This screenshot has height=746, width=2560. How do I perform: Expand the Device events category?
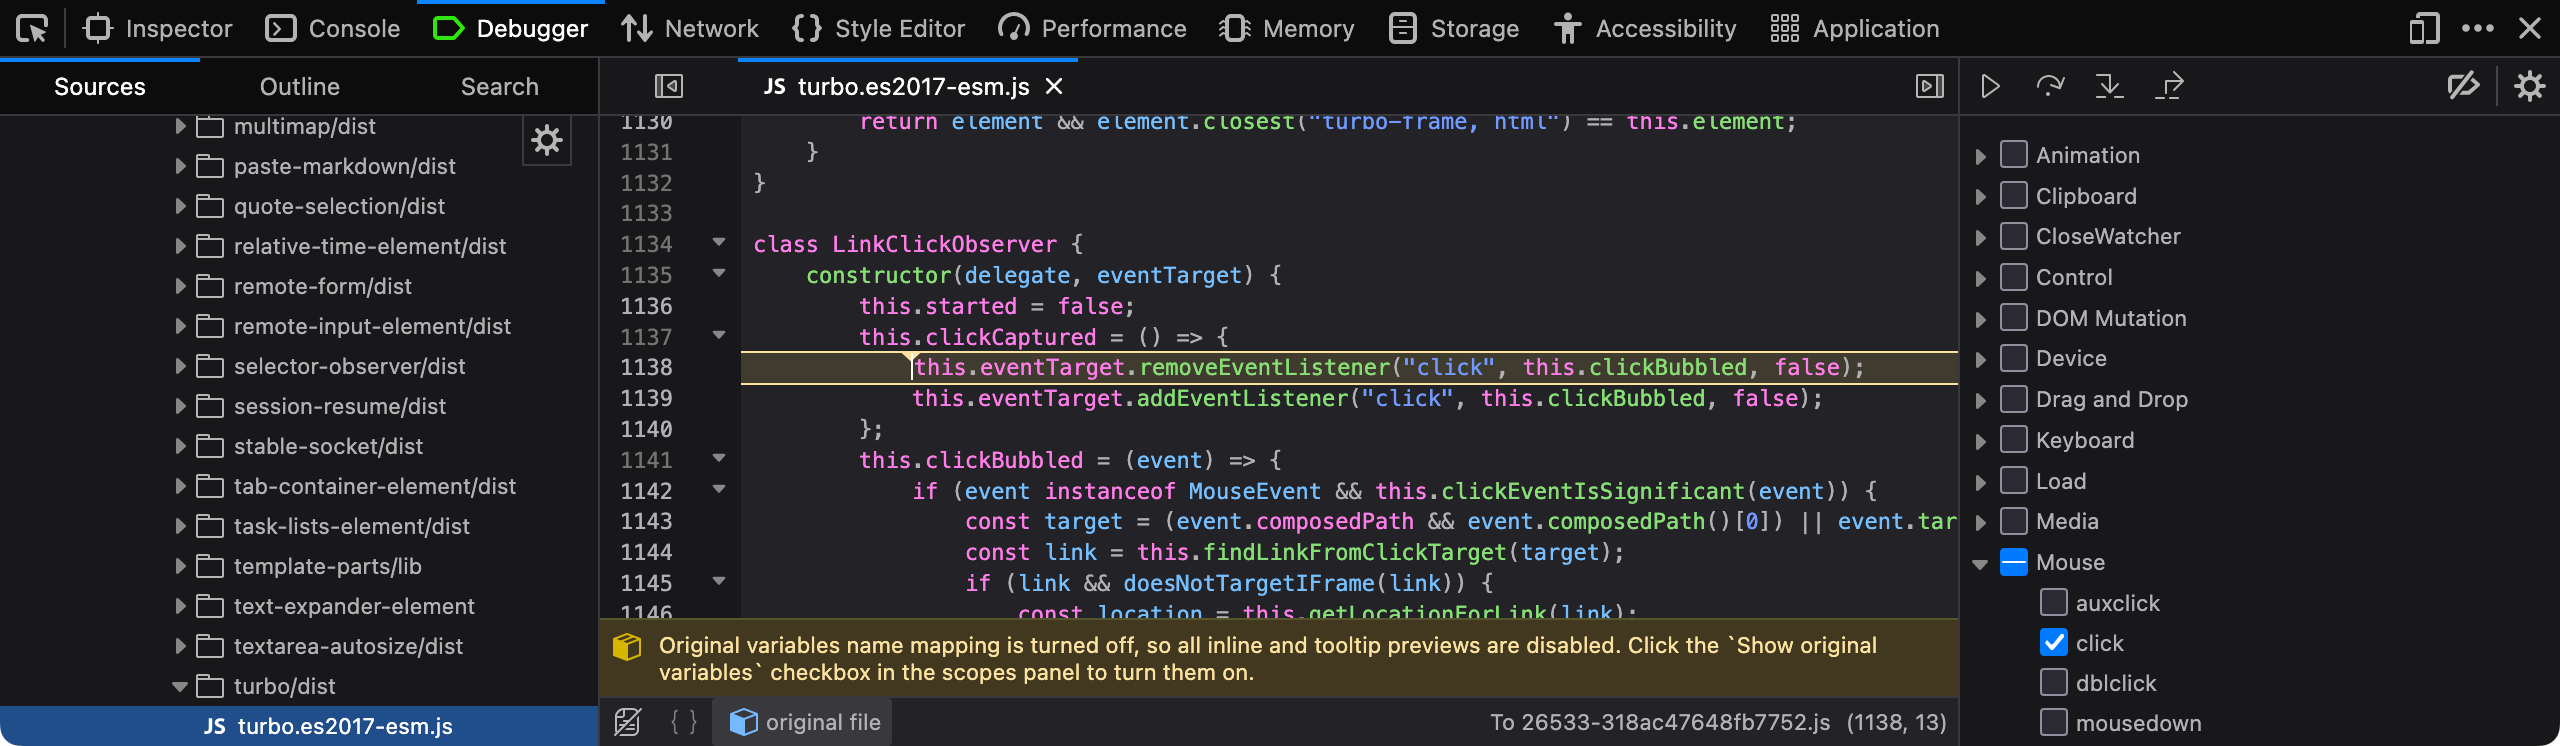(x=1980, y=359)
